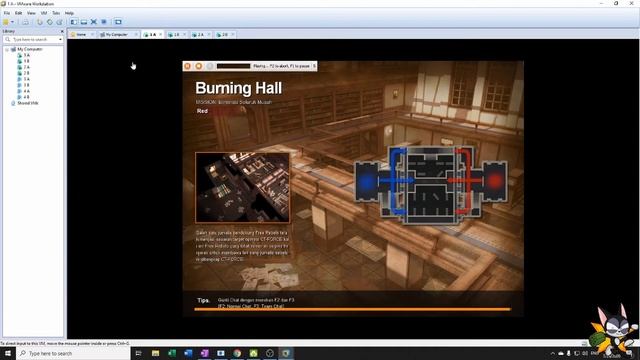Open OneNote from the taskbar

pos(204,353)
